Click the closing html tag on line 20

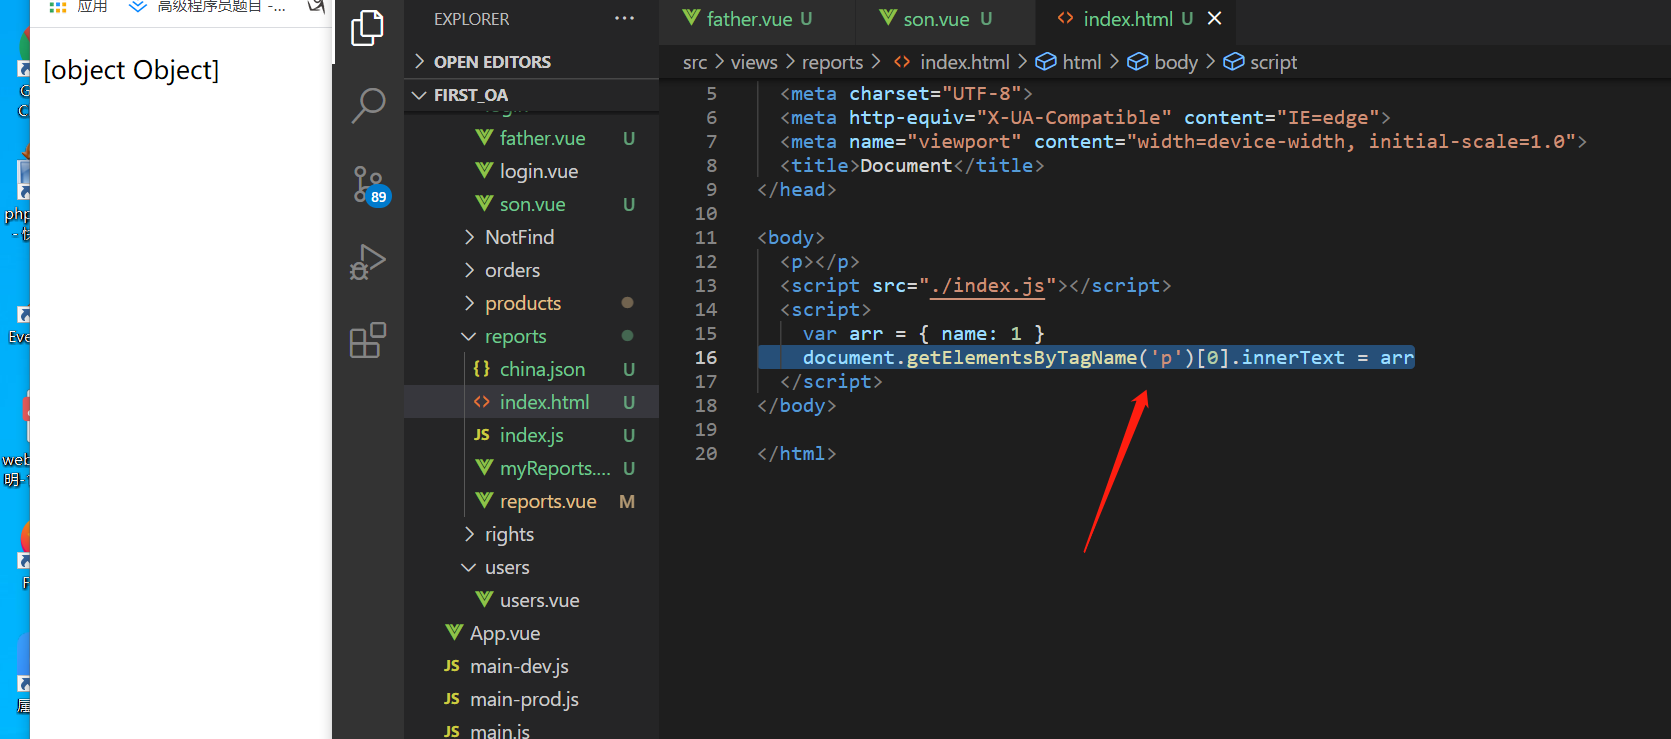coord(796,454)
